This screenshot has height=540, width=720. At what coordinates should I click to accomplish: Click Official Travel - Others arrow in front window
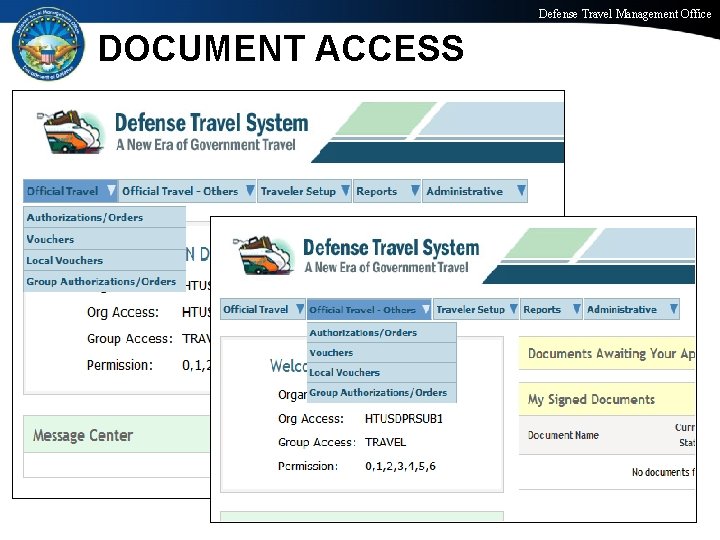coord(426,309)
